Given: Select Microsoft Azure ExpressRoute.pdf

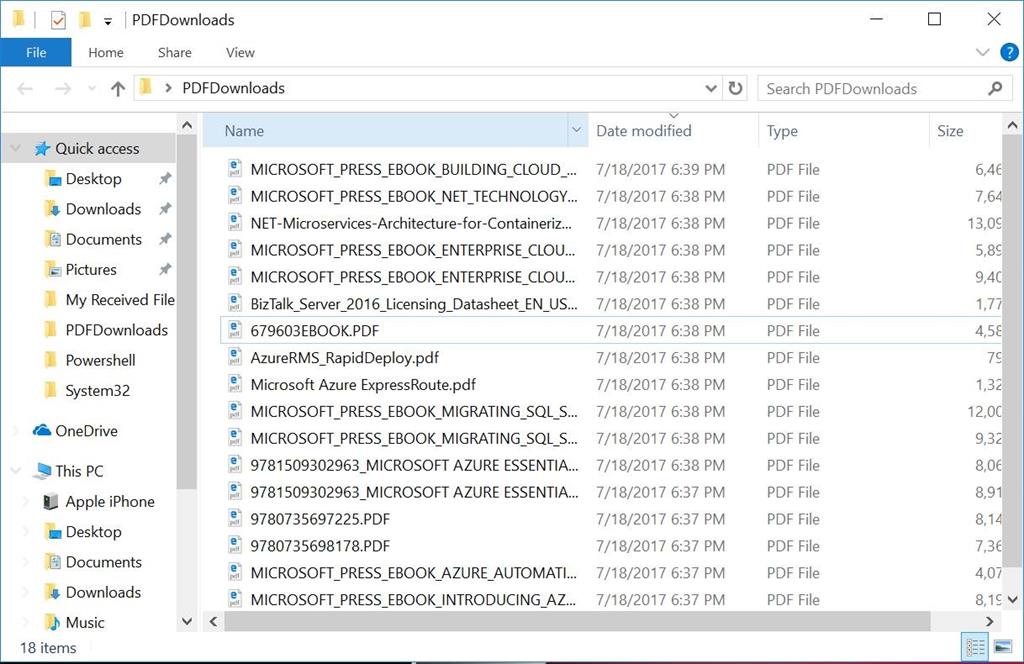Looking at the screenshot, I should click(363, 385).
